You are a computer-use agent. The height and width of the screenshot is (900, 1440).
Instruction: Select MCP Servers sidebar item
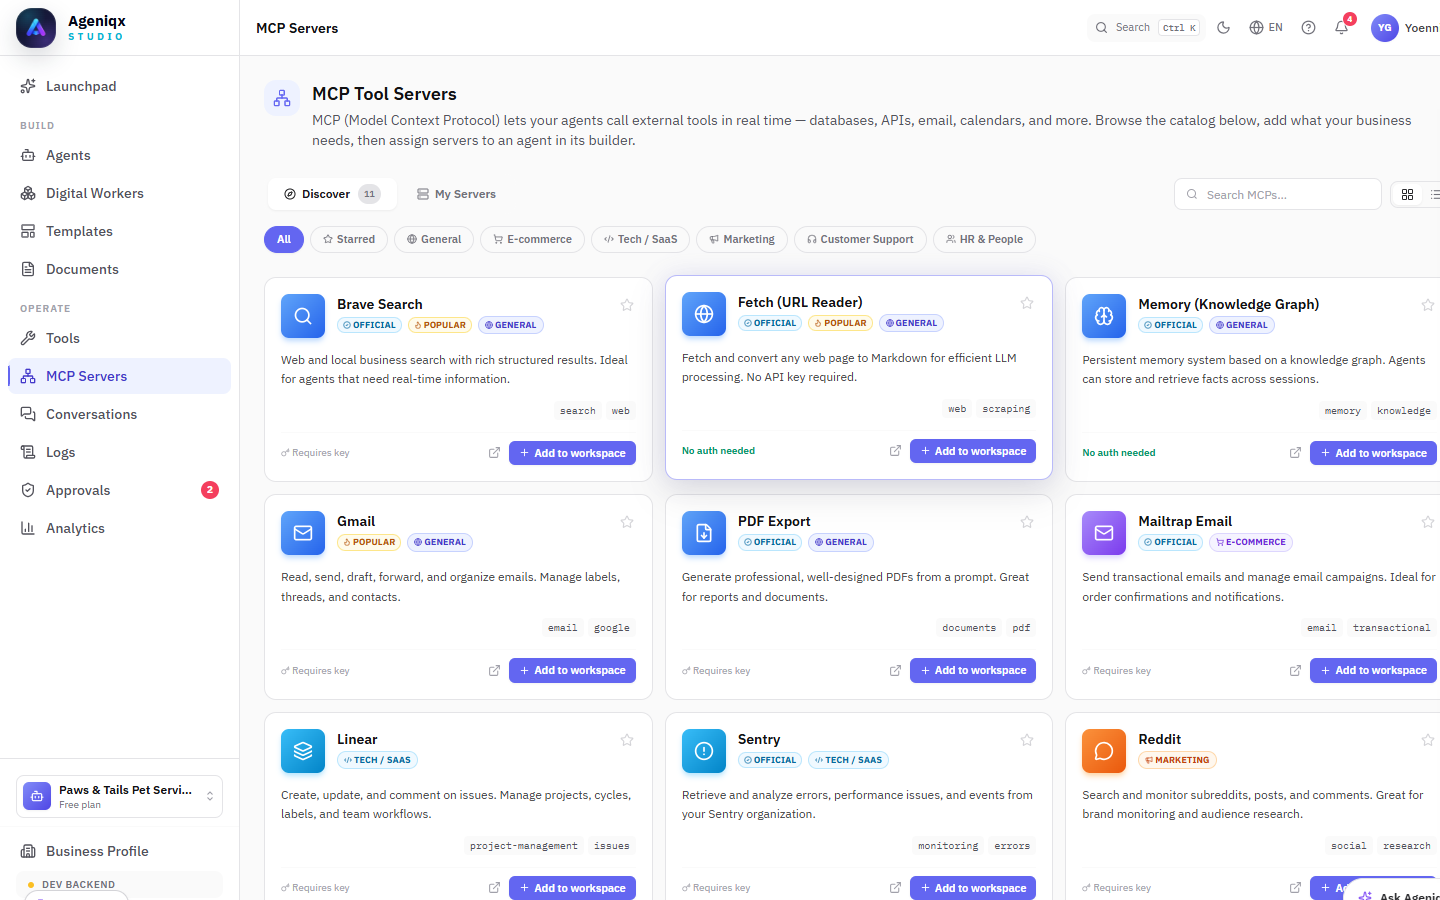[x=120, y=376]
